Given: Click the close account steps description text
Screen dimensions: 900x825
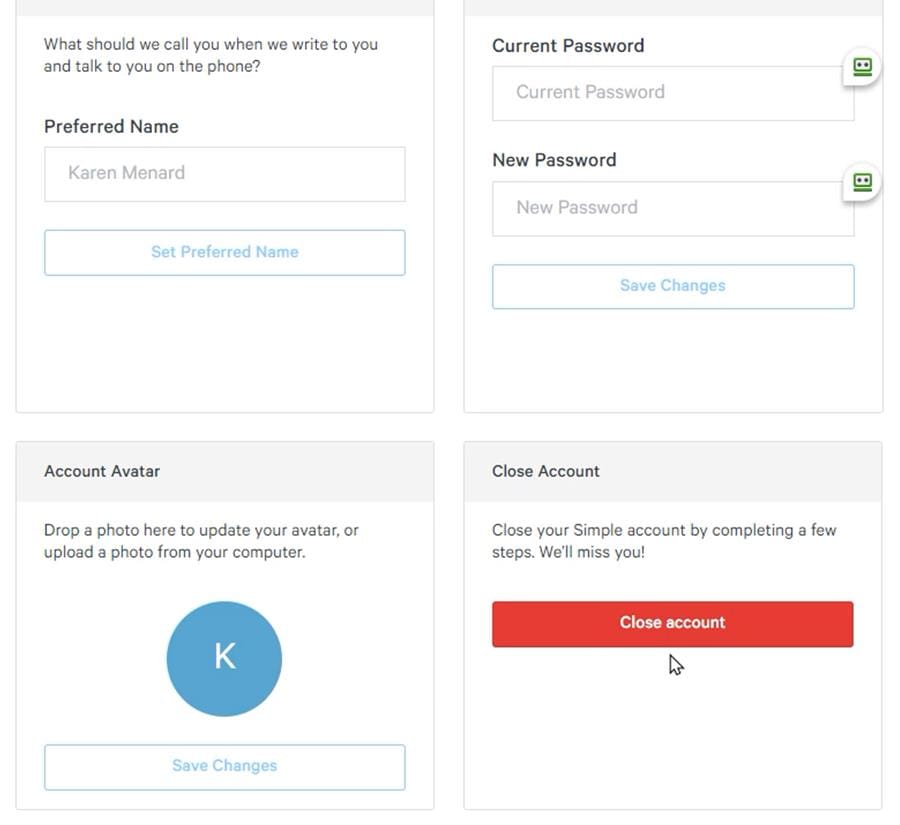Looking at the screenshot, I should tap(664, 529).
